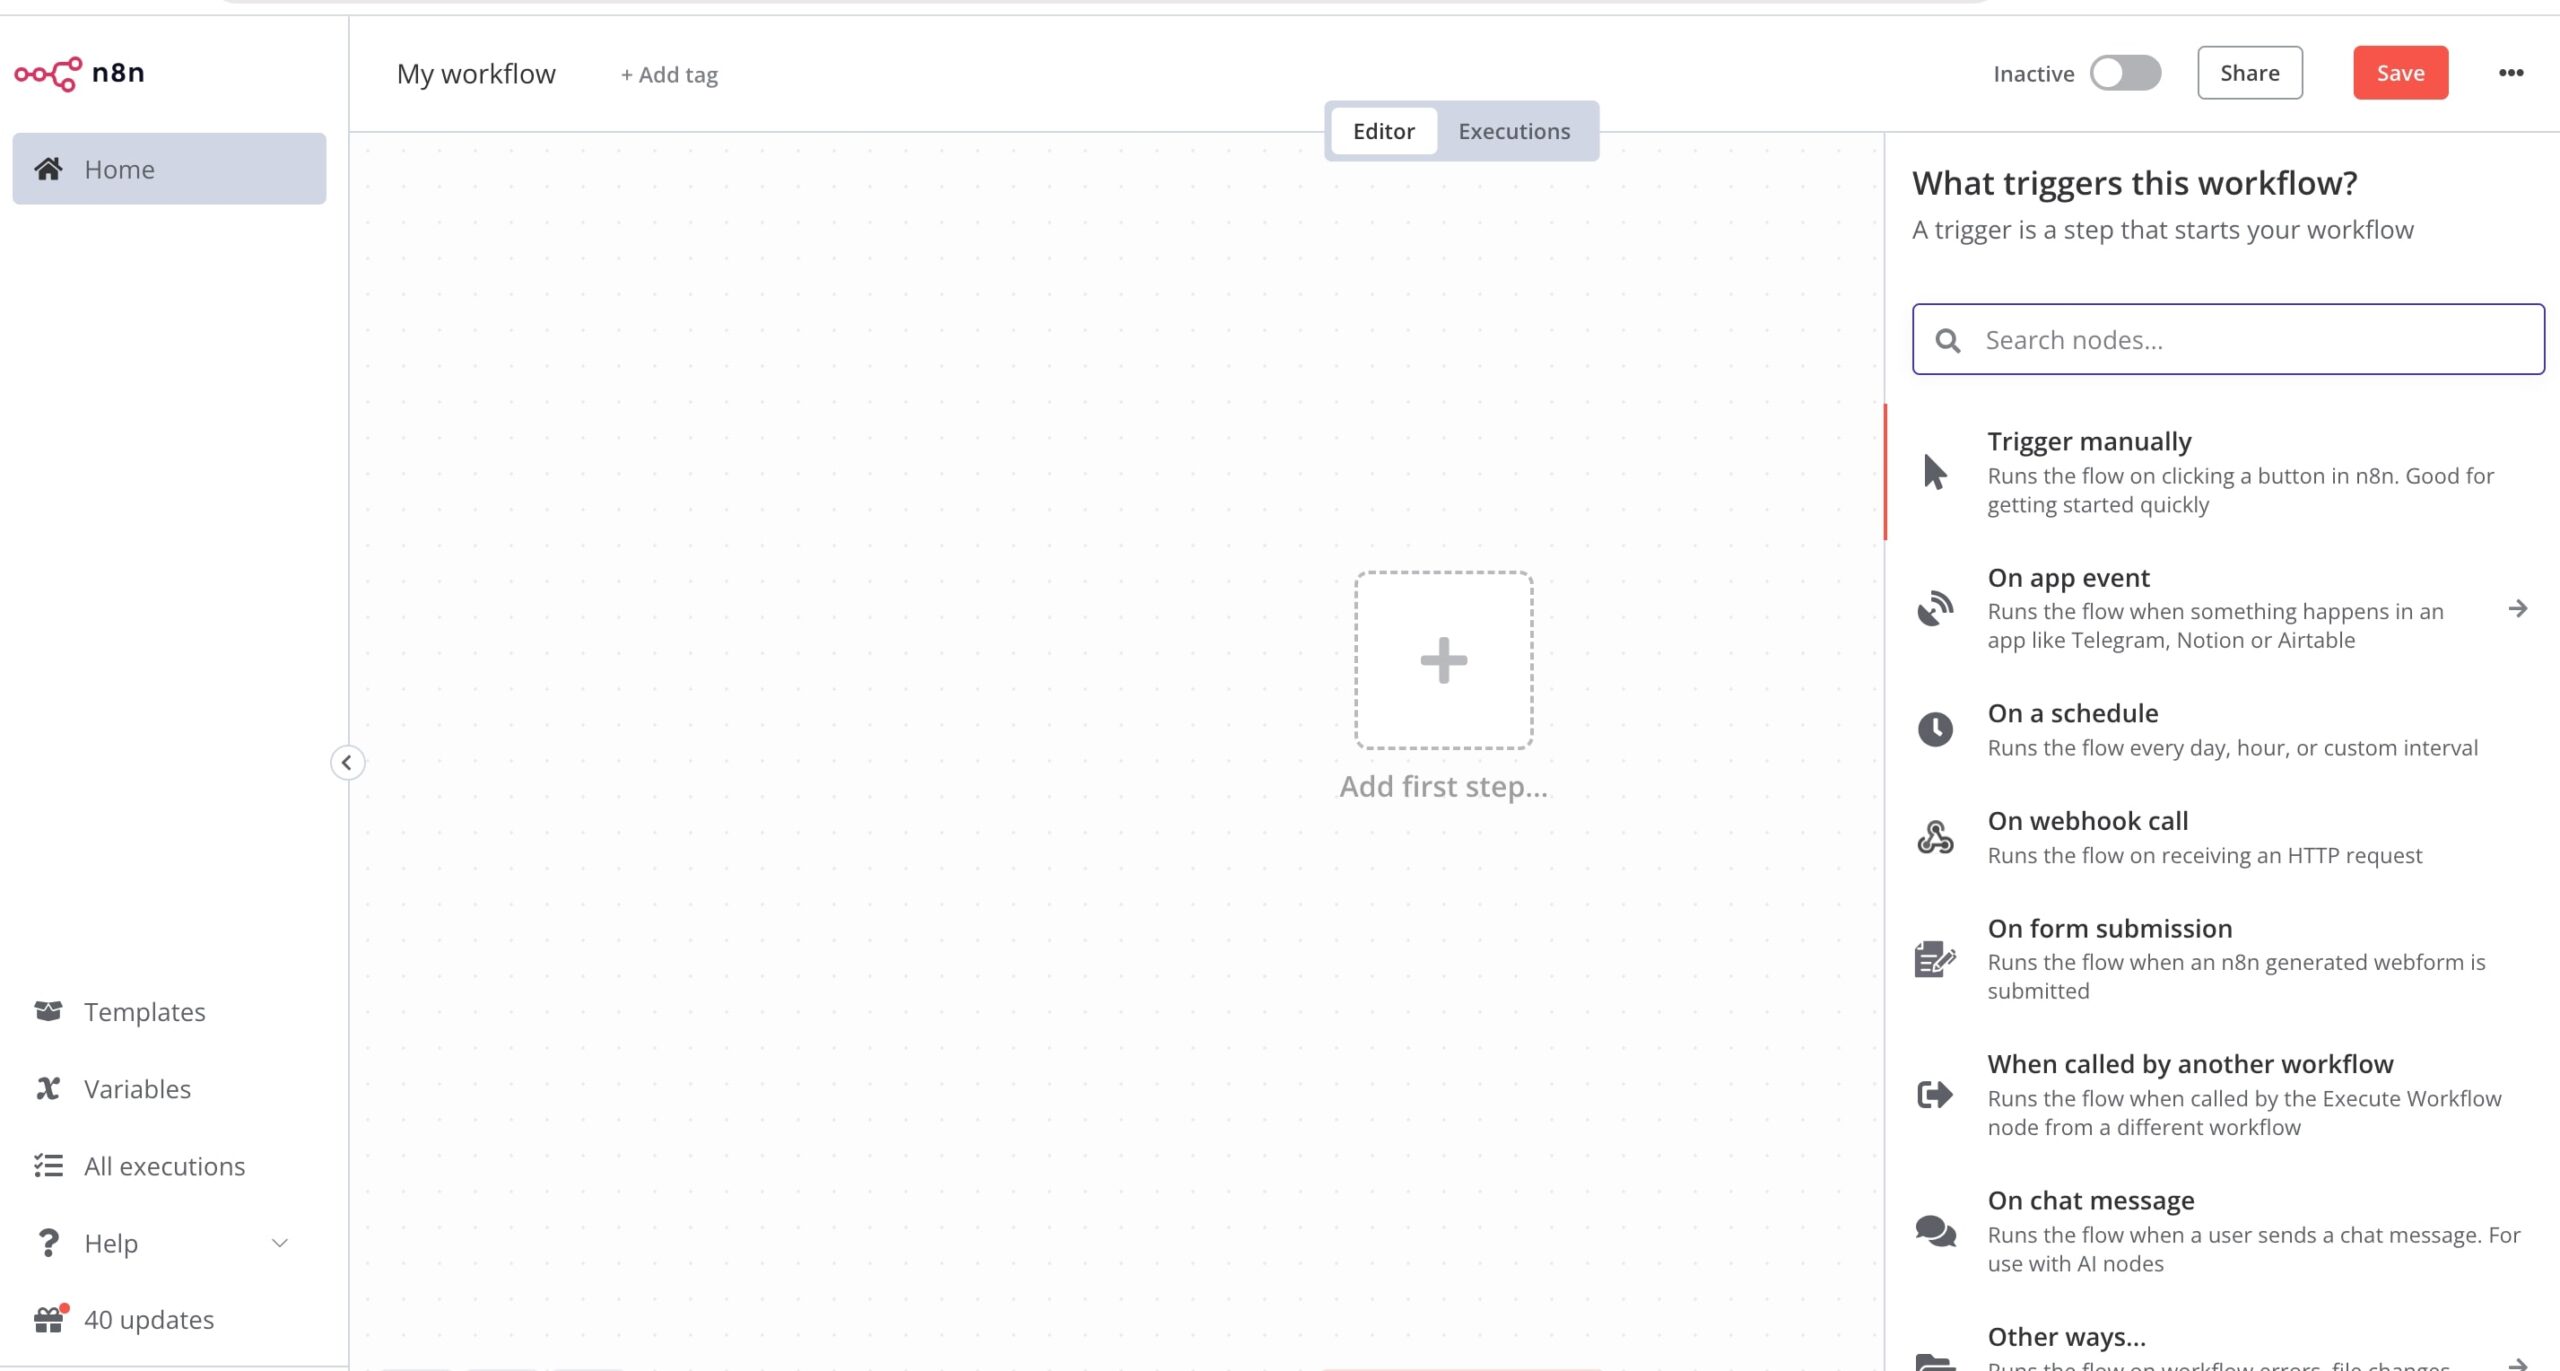
Task: Click the When called by another workflow icon
Action: (x=1935, y=1094)
